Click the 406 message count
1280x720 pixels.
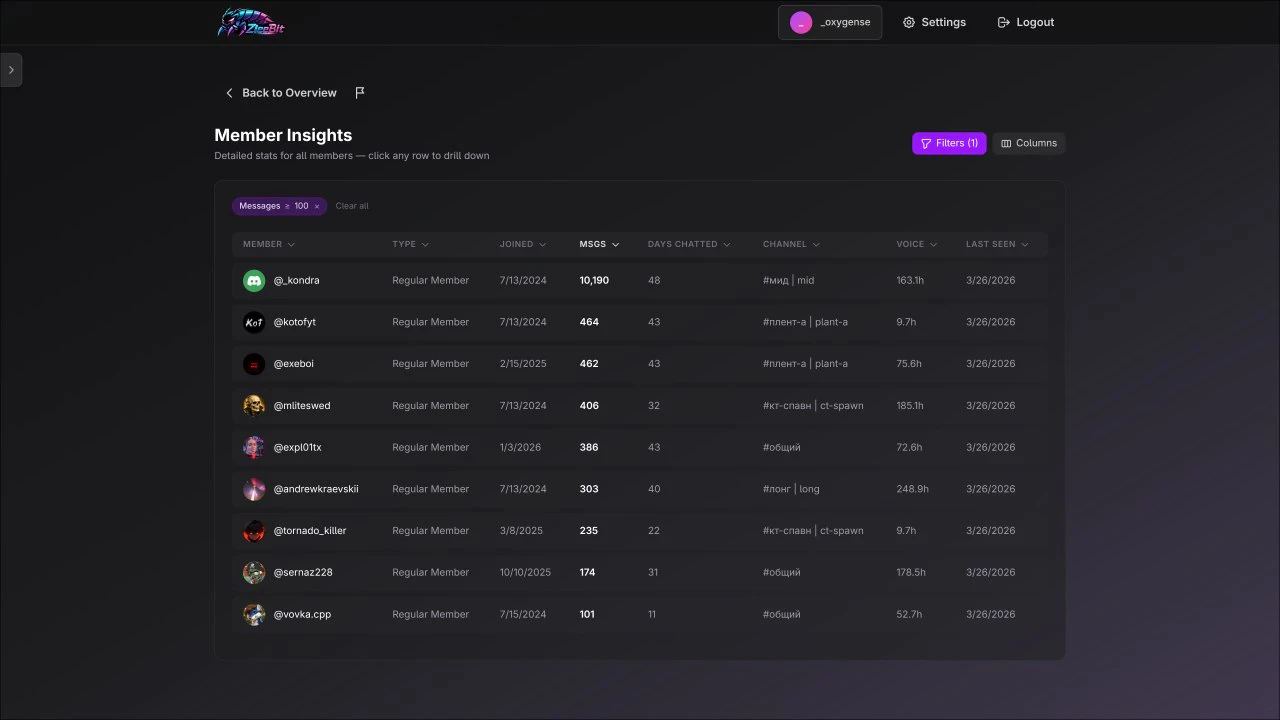(x=589, y=406)
